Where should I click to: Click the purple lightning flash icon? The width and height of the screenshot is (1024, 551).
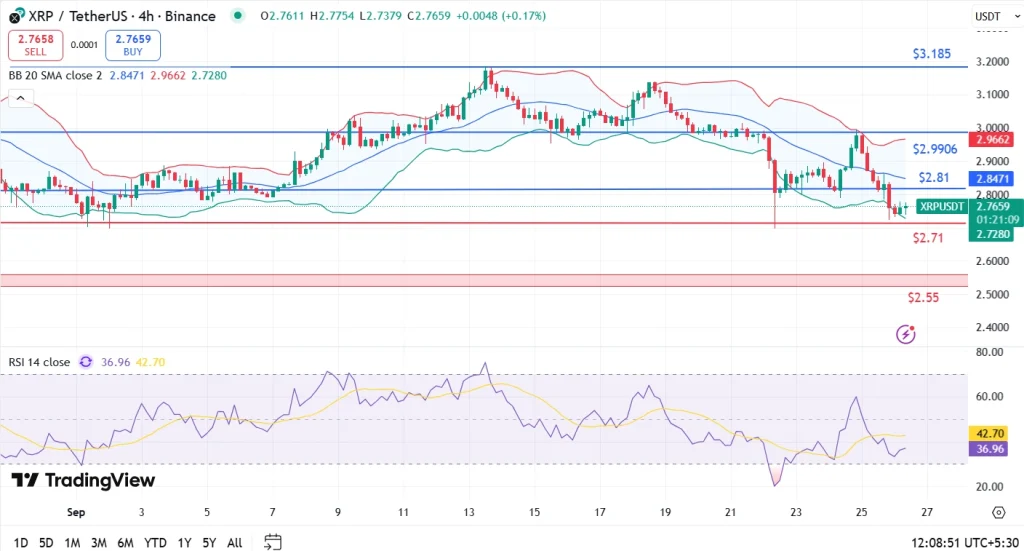coord(906,334)
